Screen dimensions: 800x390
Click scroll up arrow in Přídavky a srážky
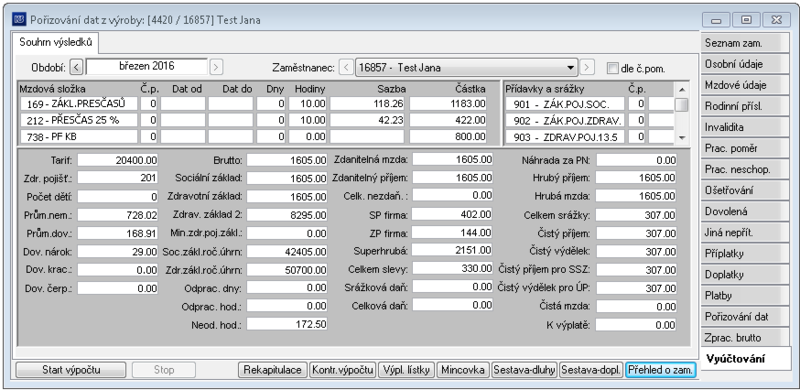(681, 89)
